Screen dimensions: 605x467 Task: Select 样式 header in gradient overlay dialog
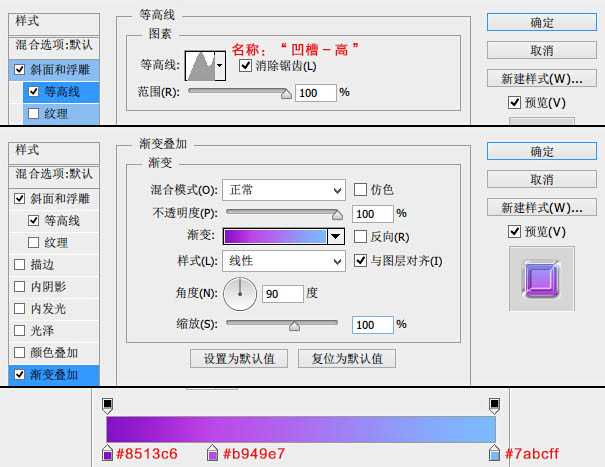54,152
